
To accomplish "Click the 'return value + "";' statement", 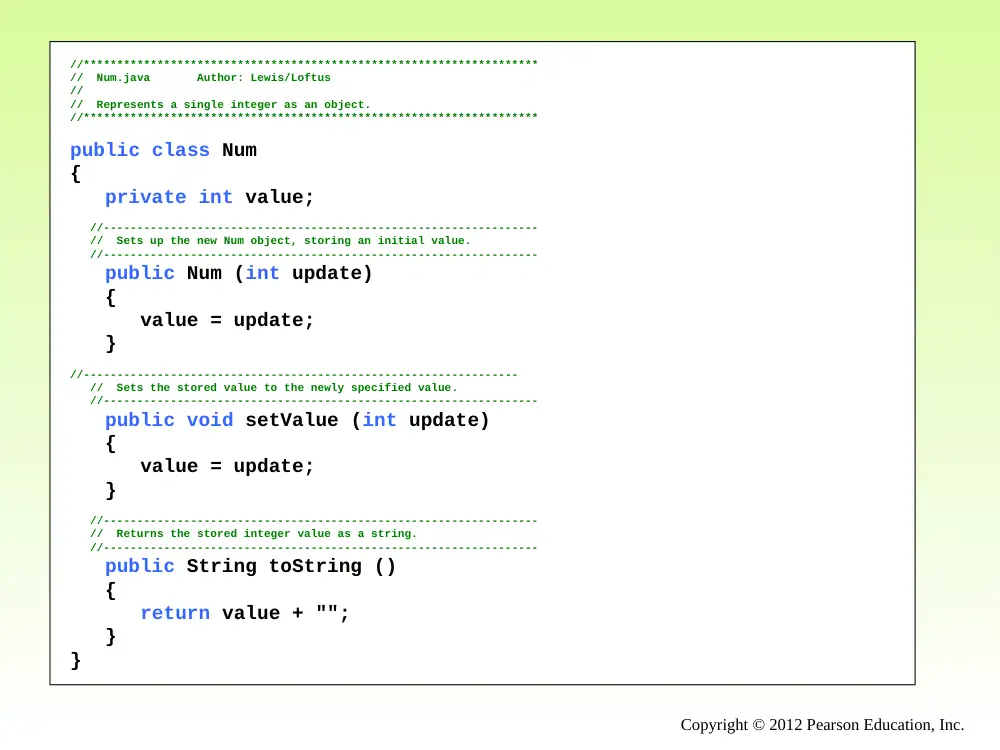I will [x=245, y=614].
